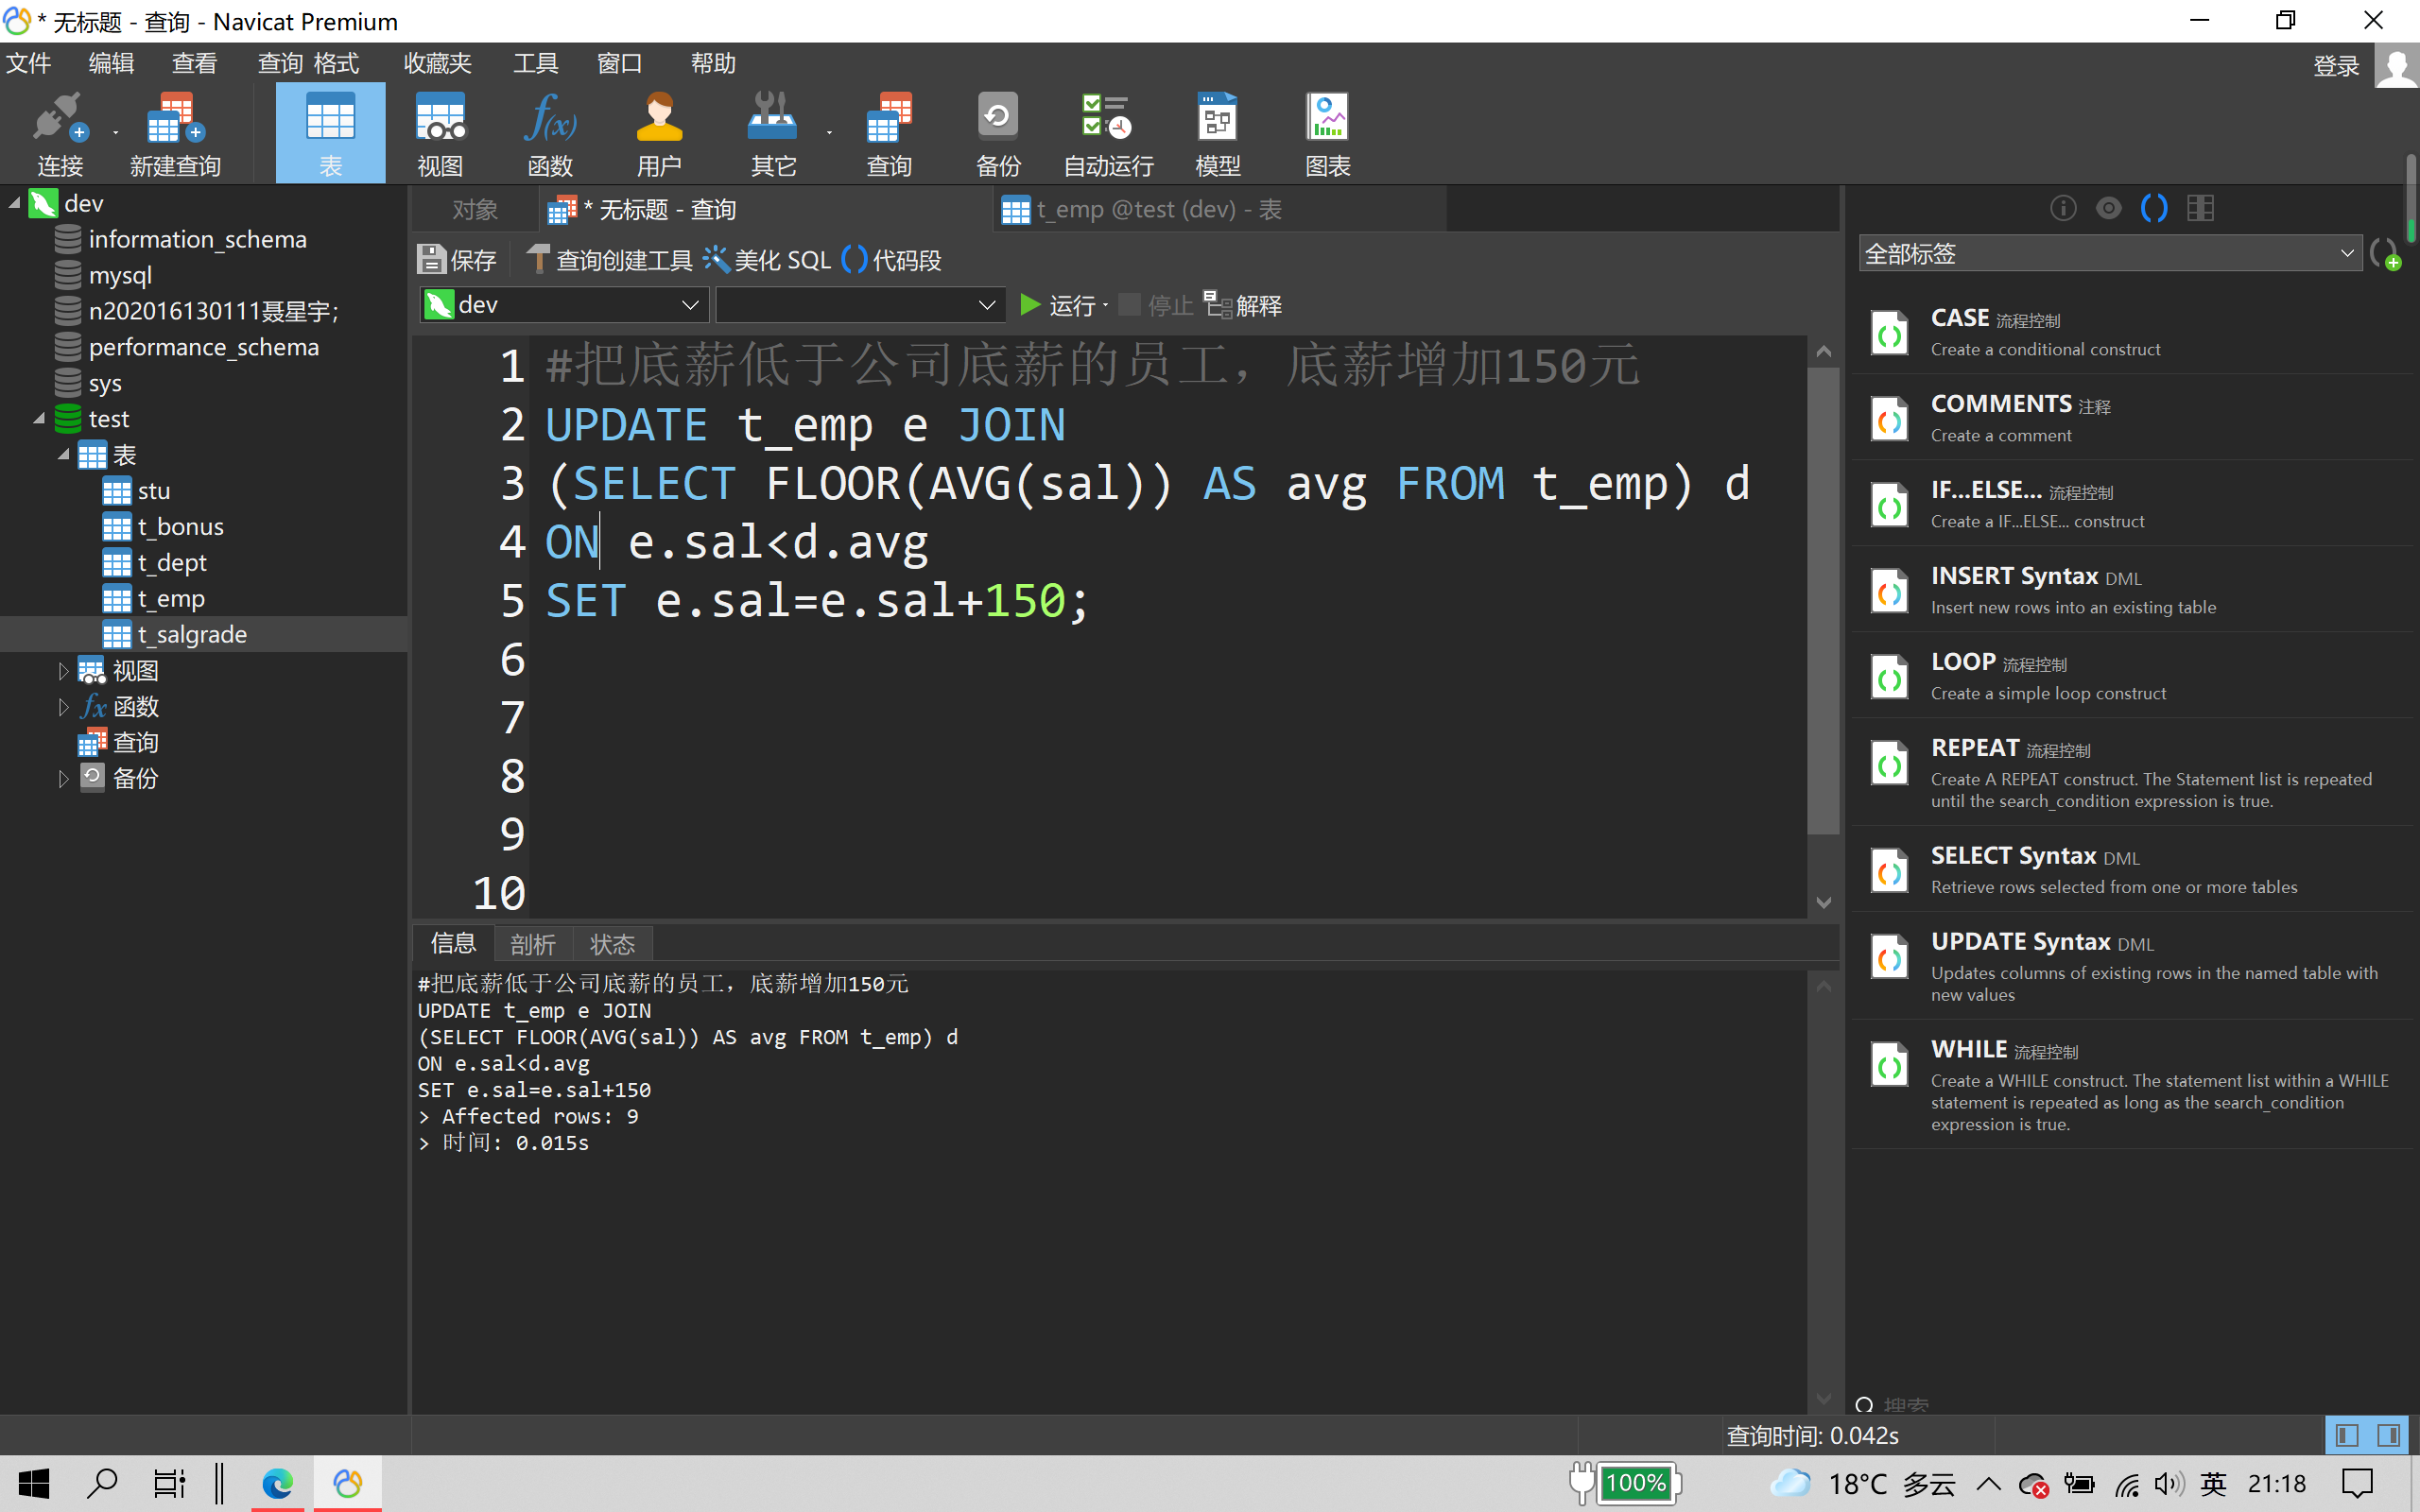Expand the 备份 backup node
The height and width of the screenshot is (1512, 2420).
pyautogui.click(x=63, y=779)
